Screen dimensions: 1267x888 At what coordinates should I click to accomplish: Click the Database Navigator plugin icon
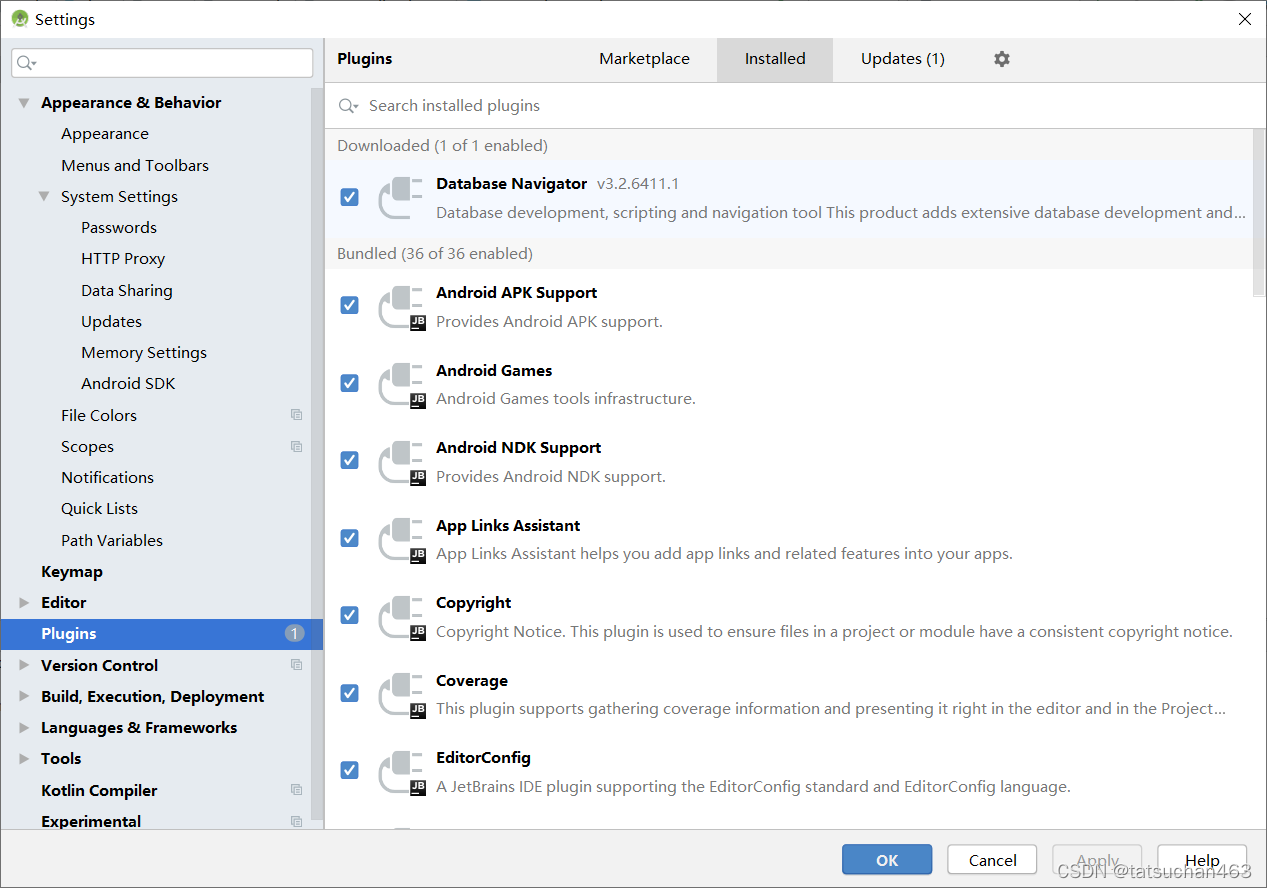(x=401, y=198)
